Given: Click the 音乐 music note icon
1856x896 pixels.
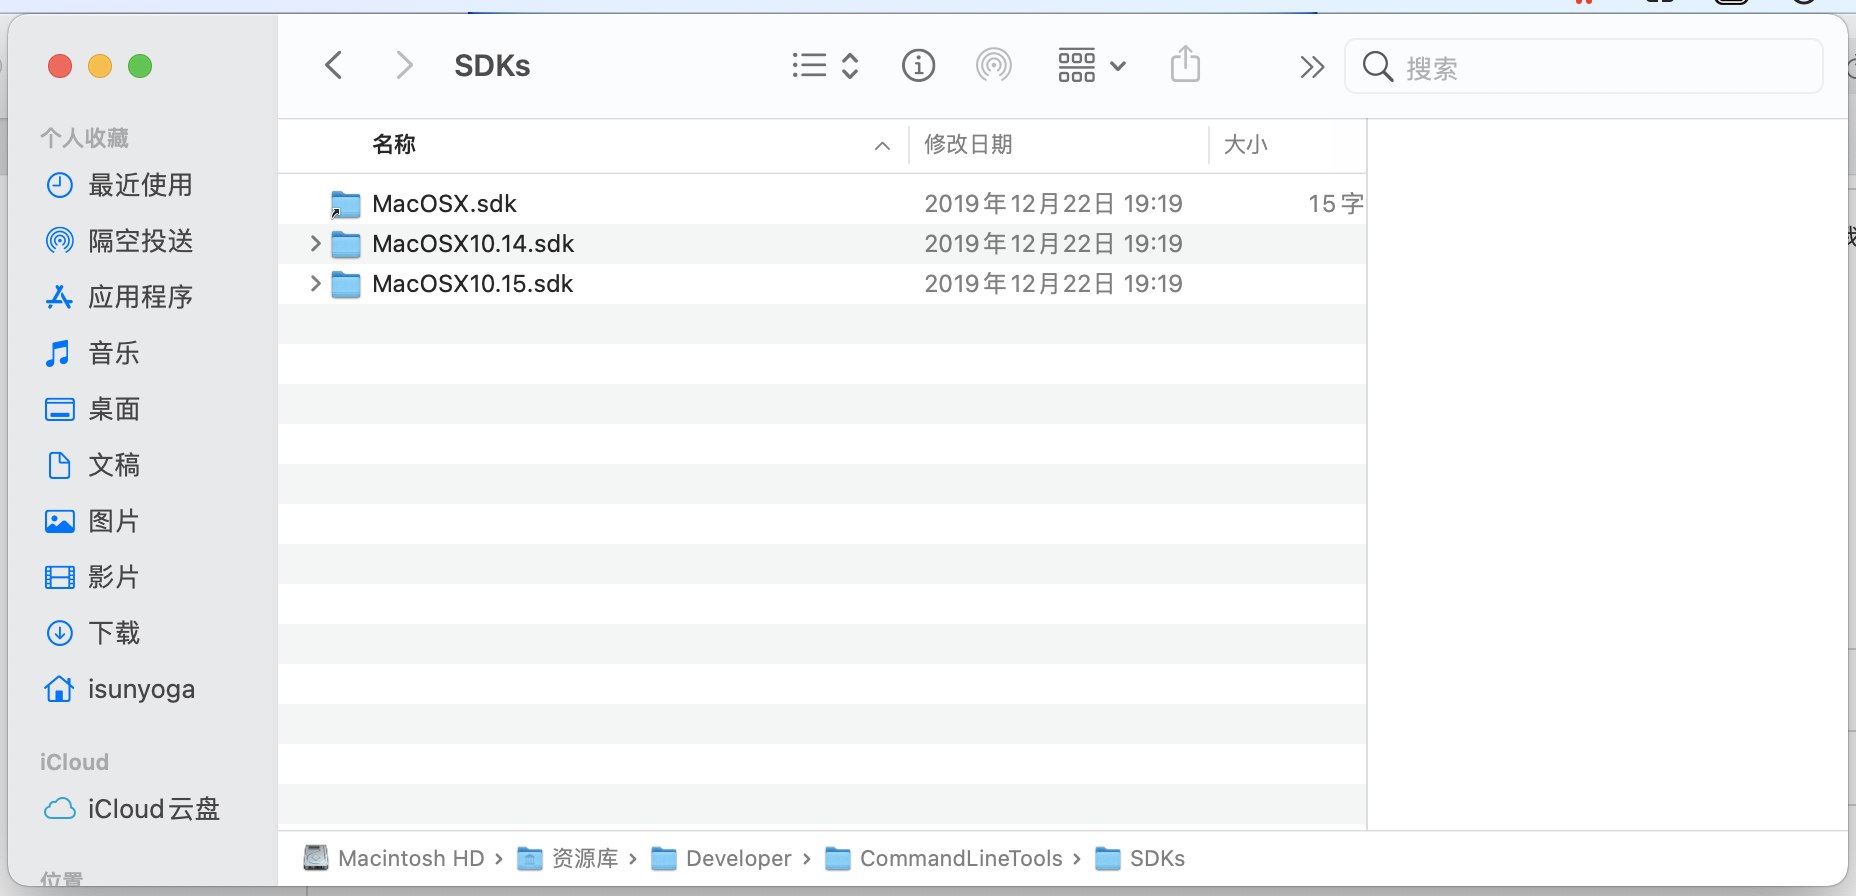Looking at the screenshot, I should [59, 353].
